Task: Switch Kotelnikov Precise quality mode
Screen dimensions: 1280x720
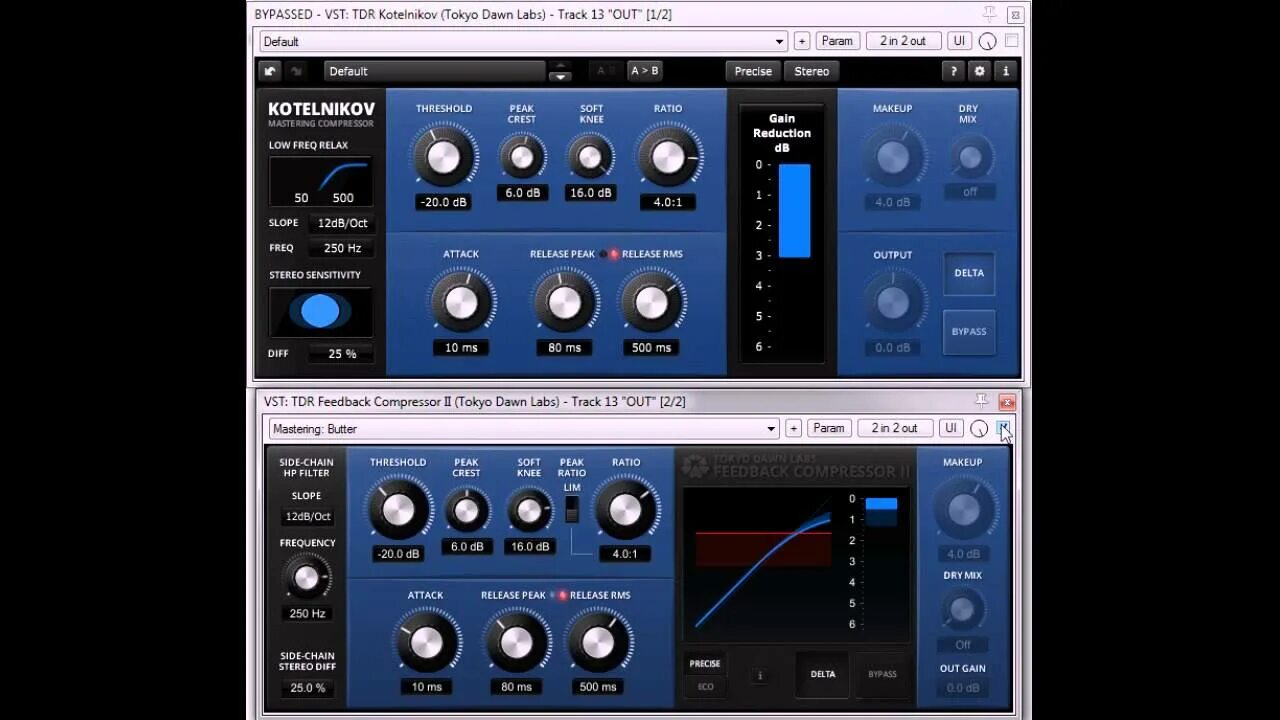Action: [753, 71]
